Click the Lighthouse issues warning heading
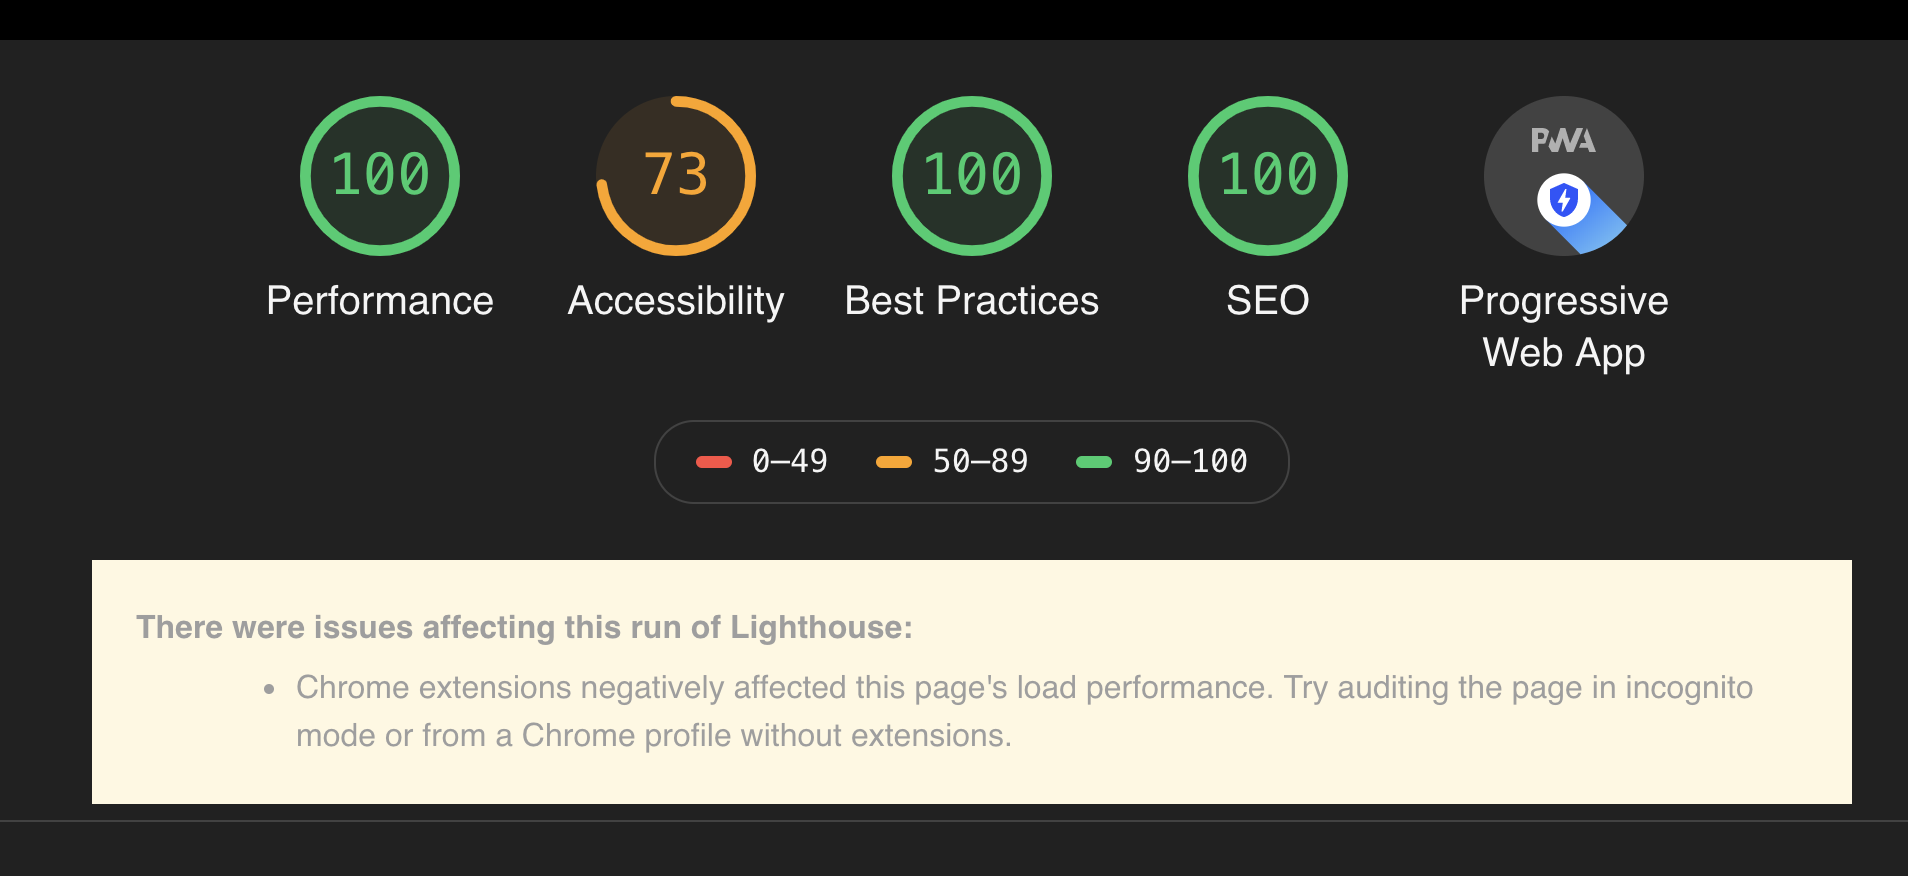 [524, 627]
